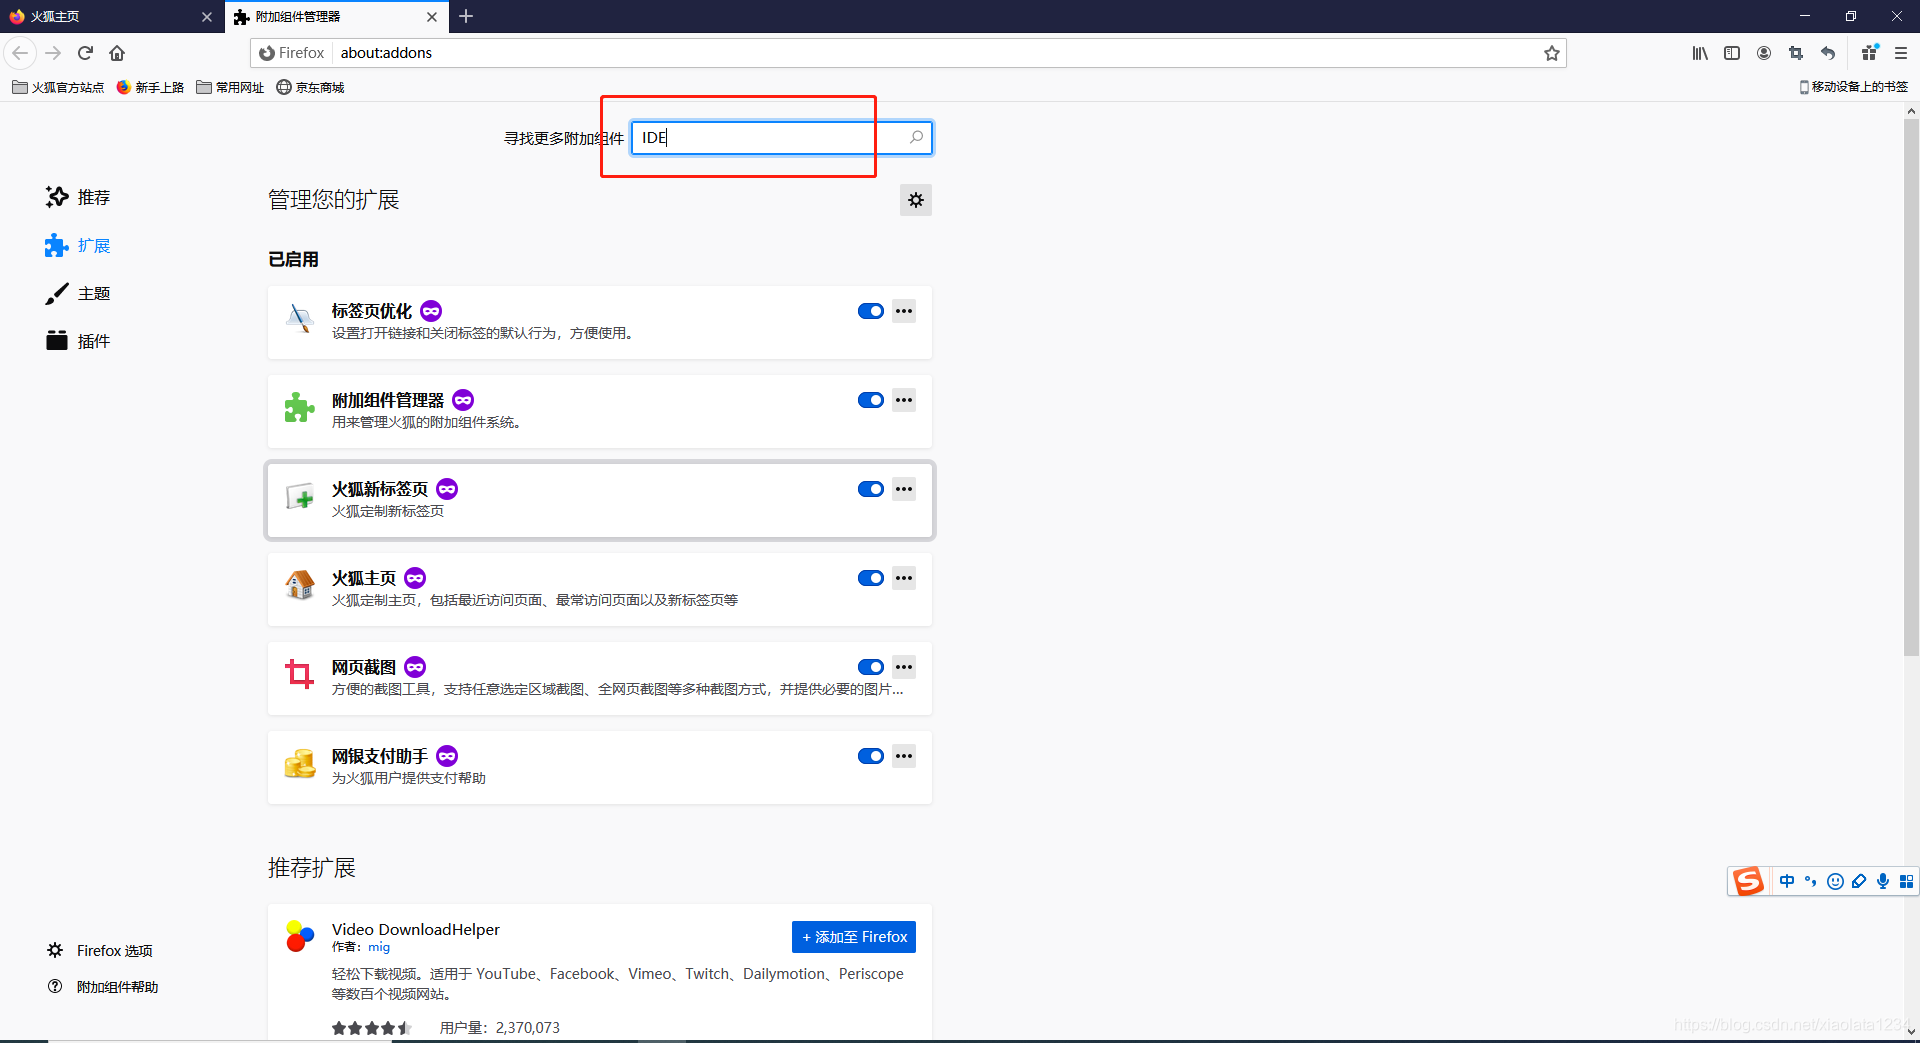Open the 插件 category
1920x1043 pixels.
click(x=78, y=341)
